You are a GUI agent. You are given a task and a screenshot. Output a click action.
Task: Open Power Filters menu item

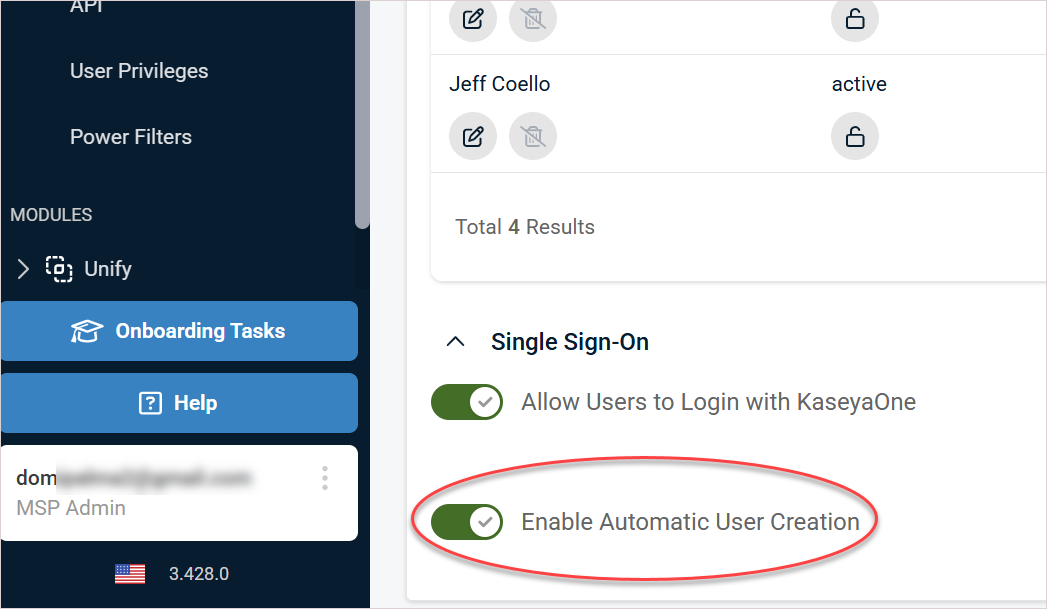[x=131, y=137]
